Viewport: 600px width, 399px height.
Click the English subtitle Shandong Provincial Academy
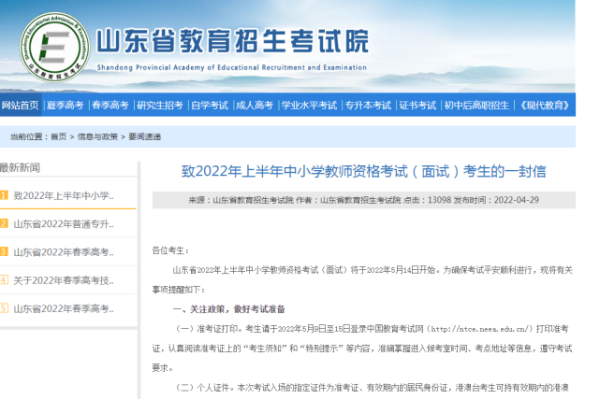pyautogui.click(x=232, y=67)
